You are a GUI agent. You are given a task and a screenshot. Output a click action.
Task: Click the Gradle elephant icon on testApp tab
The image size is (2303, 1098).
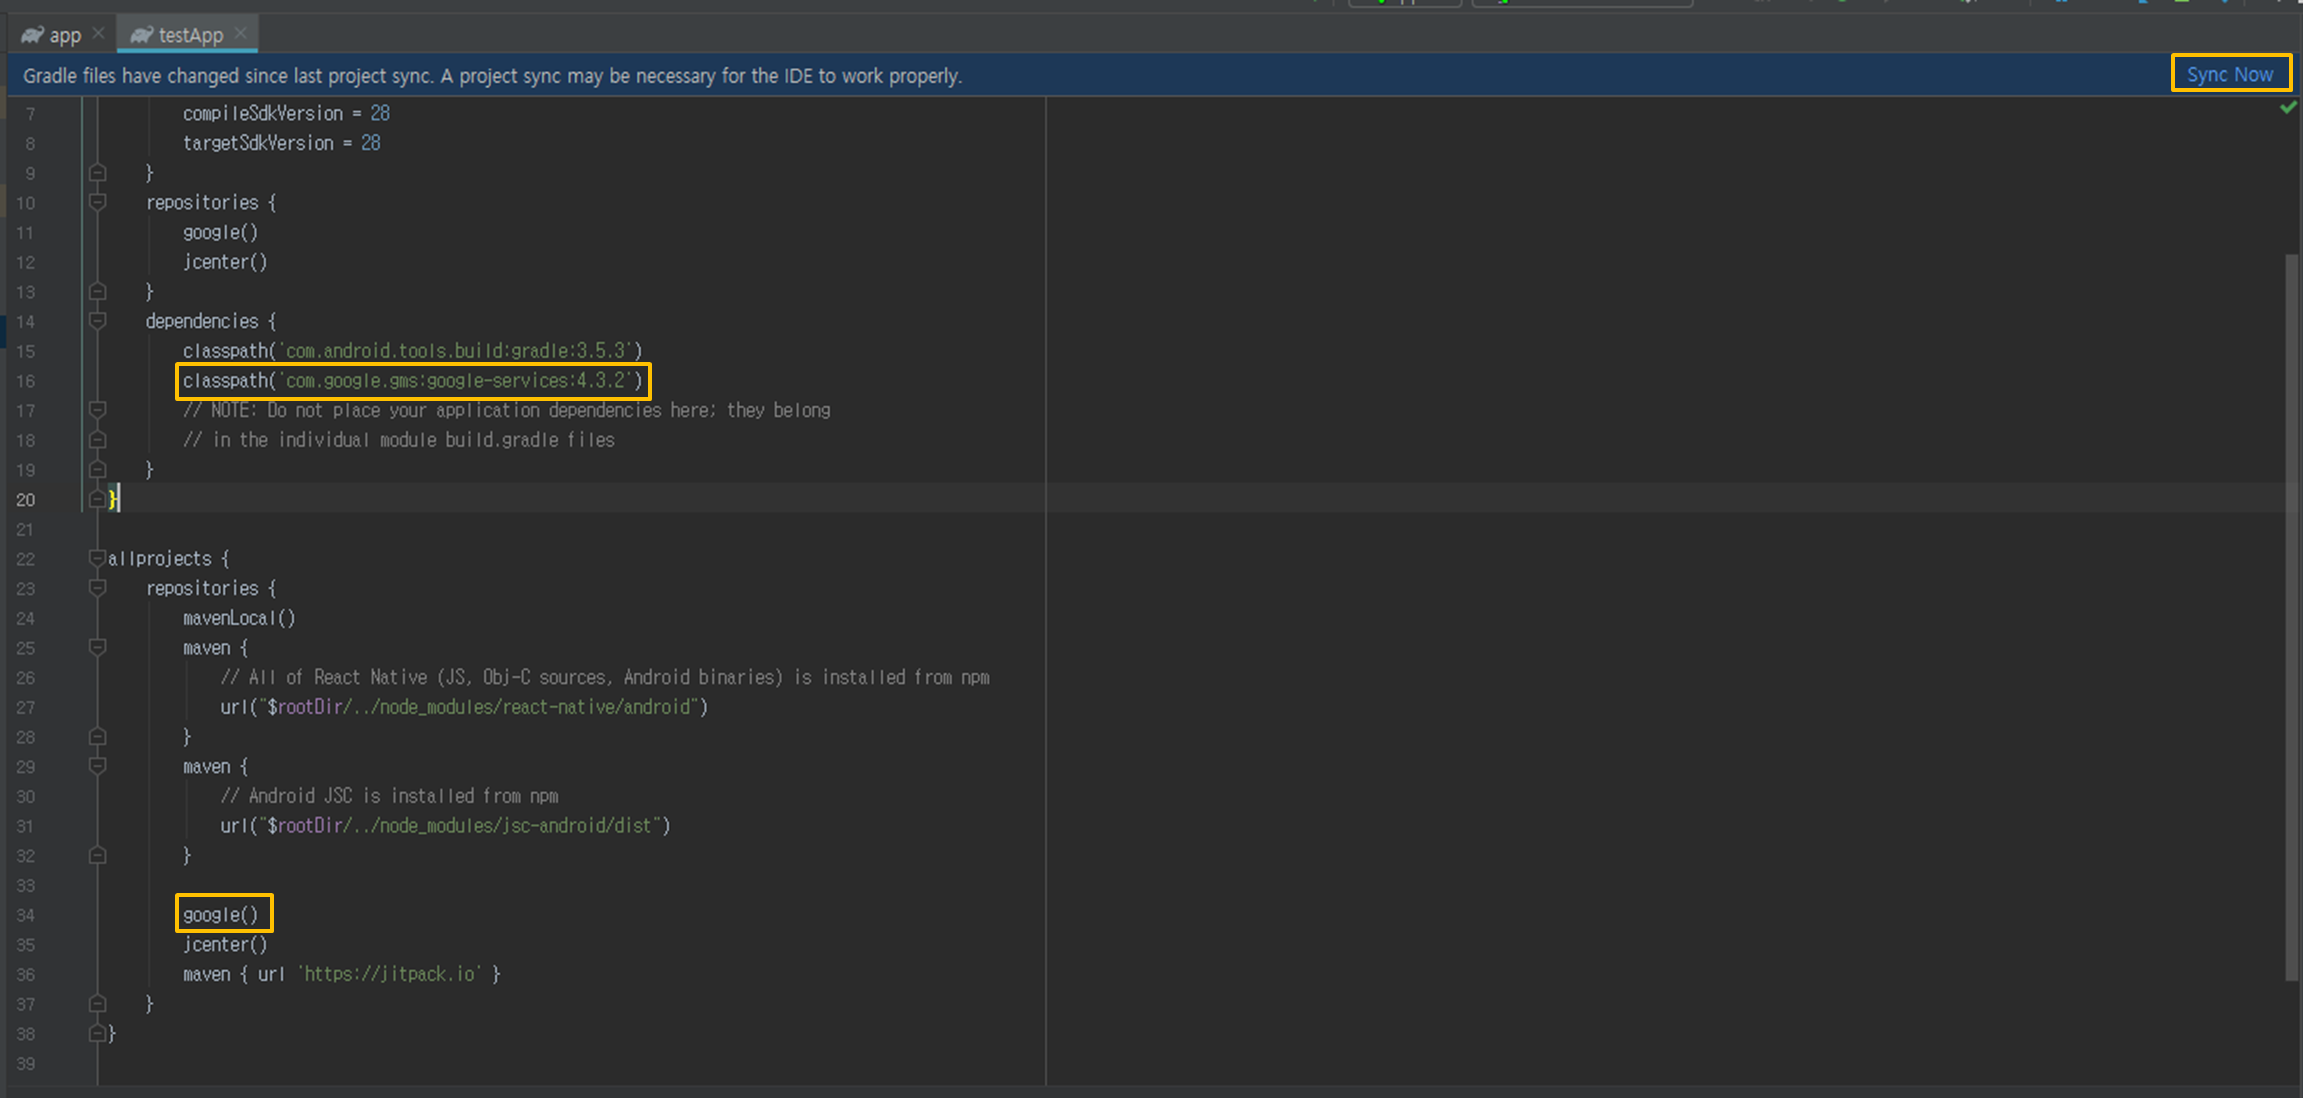pyautogui.click(x=141, y=35)
